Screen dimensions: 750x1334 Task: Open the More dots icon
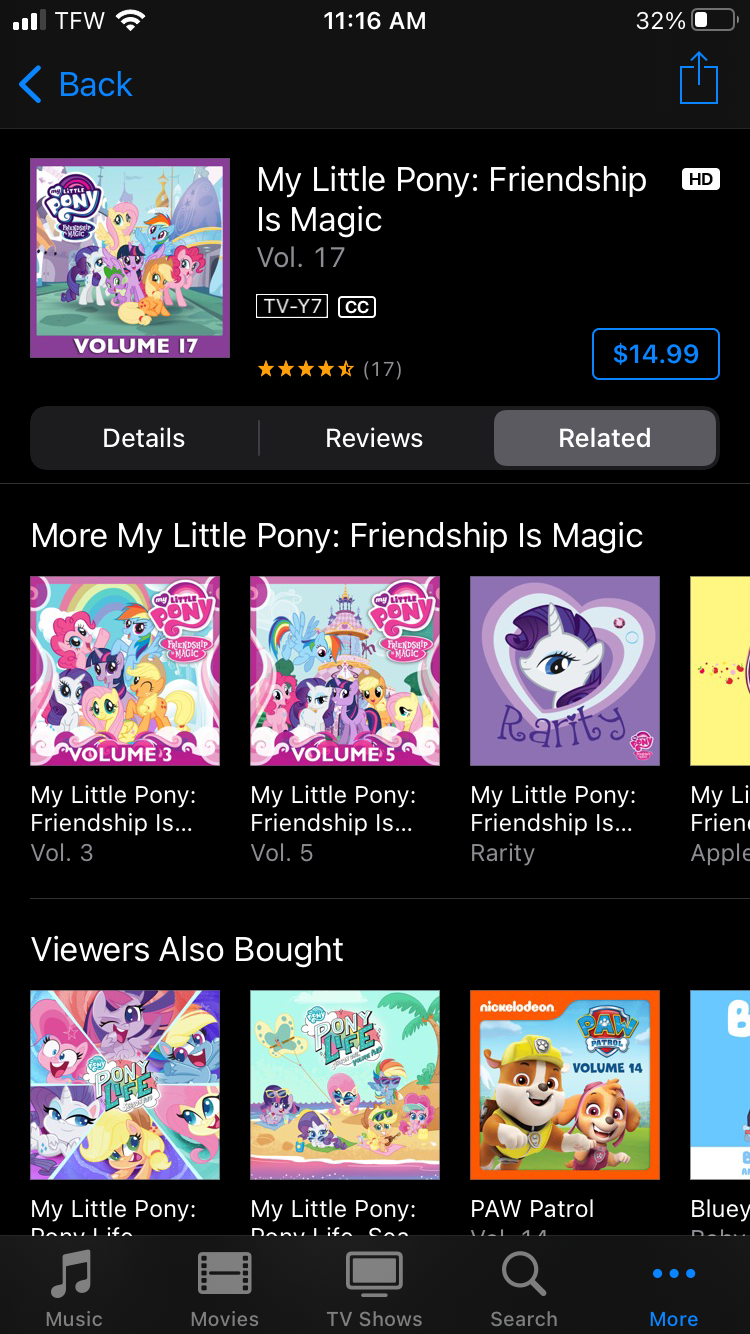tap(673, 1275)
